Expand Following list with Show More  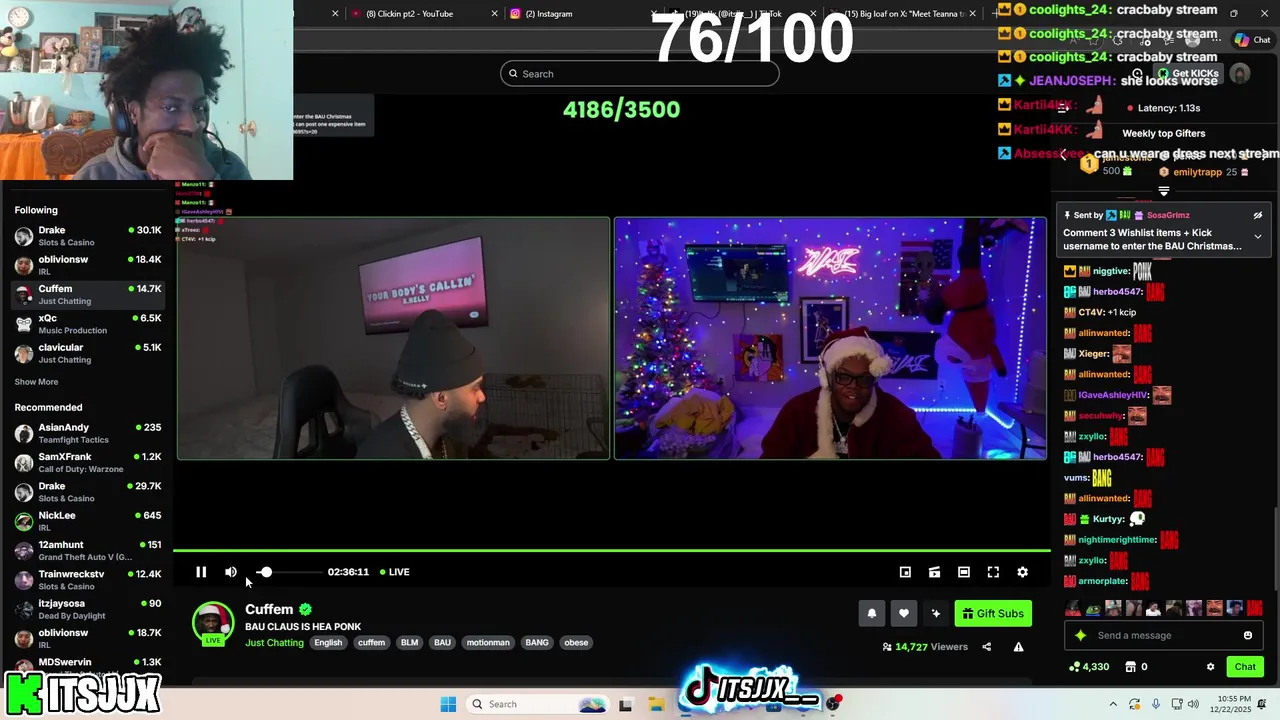36,382
